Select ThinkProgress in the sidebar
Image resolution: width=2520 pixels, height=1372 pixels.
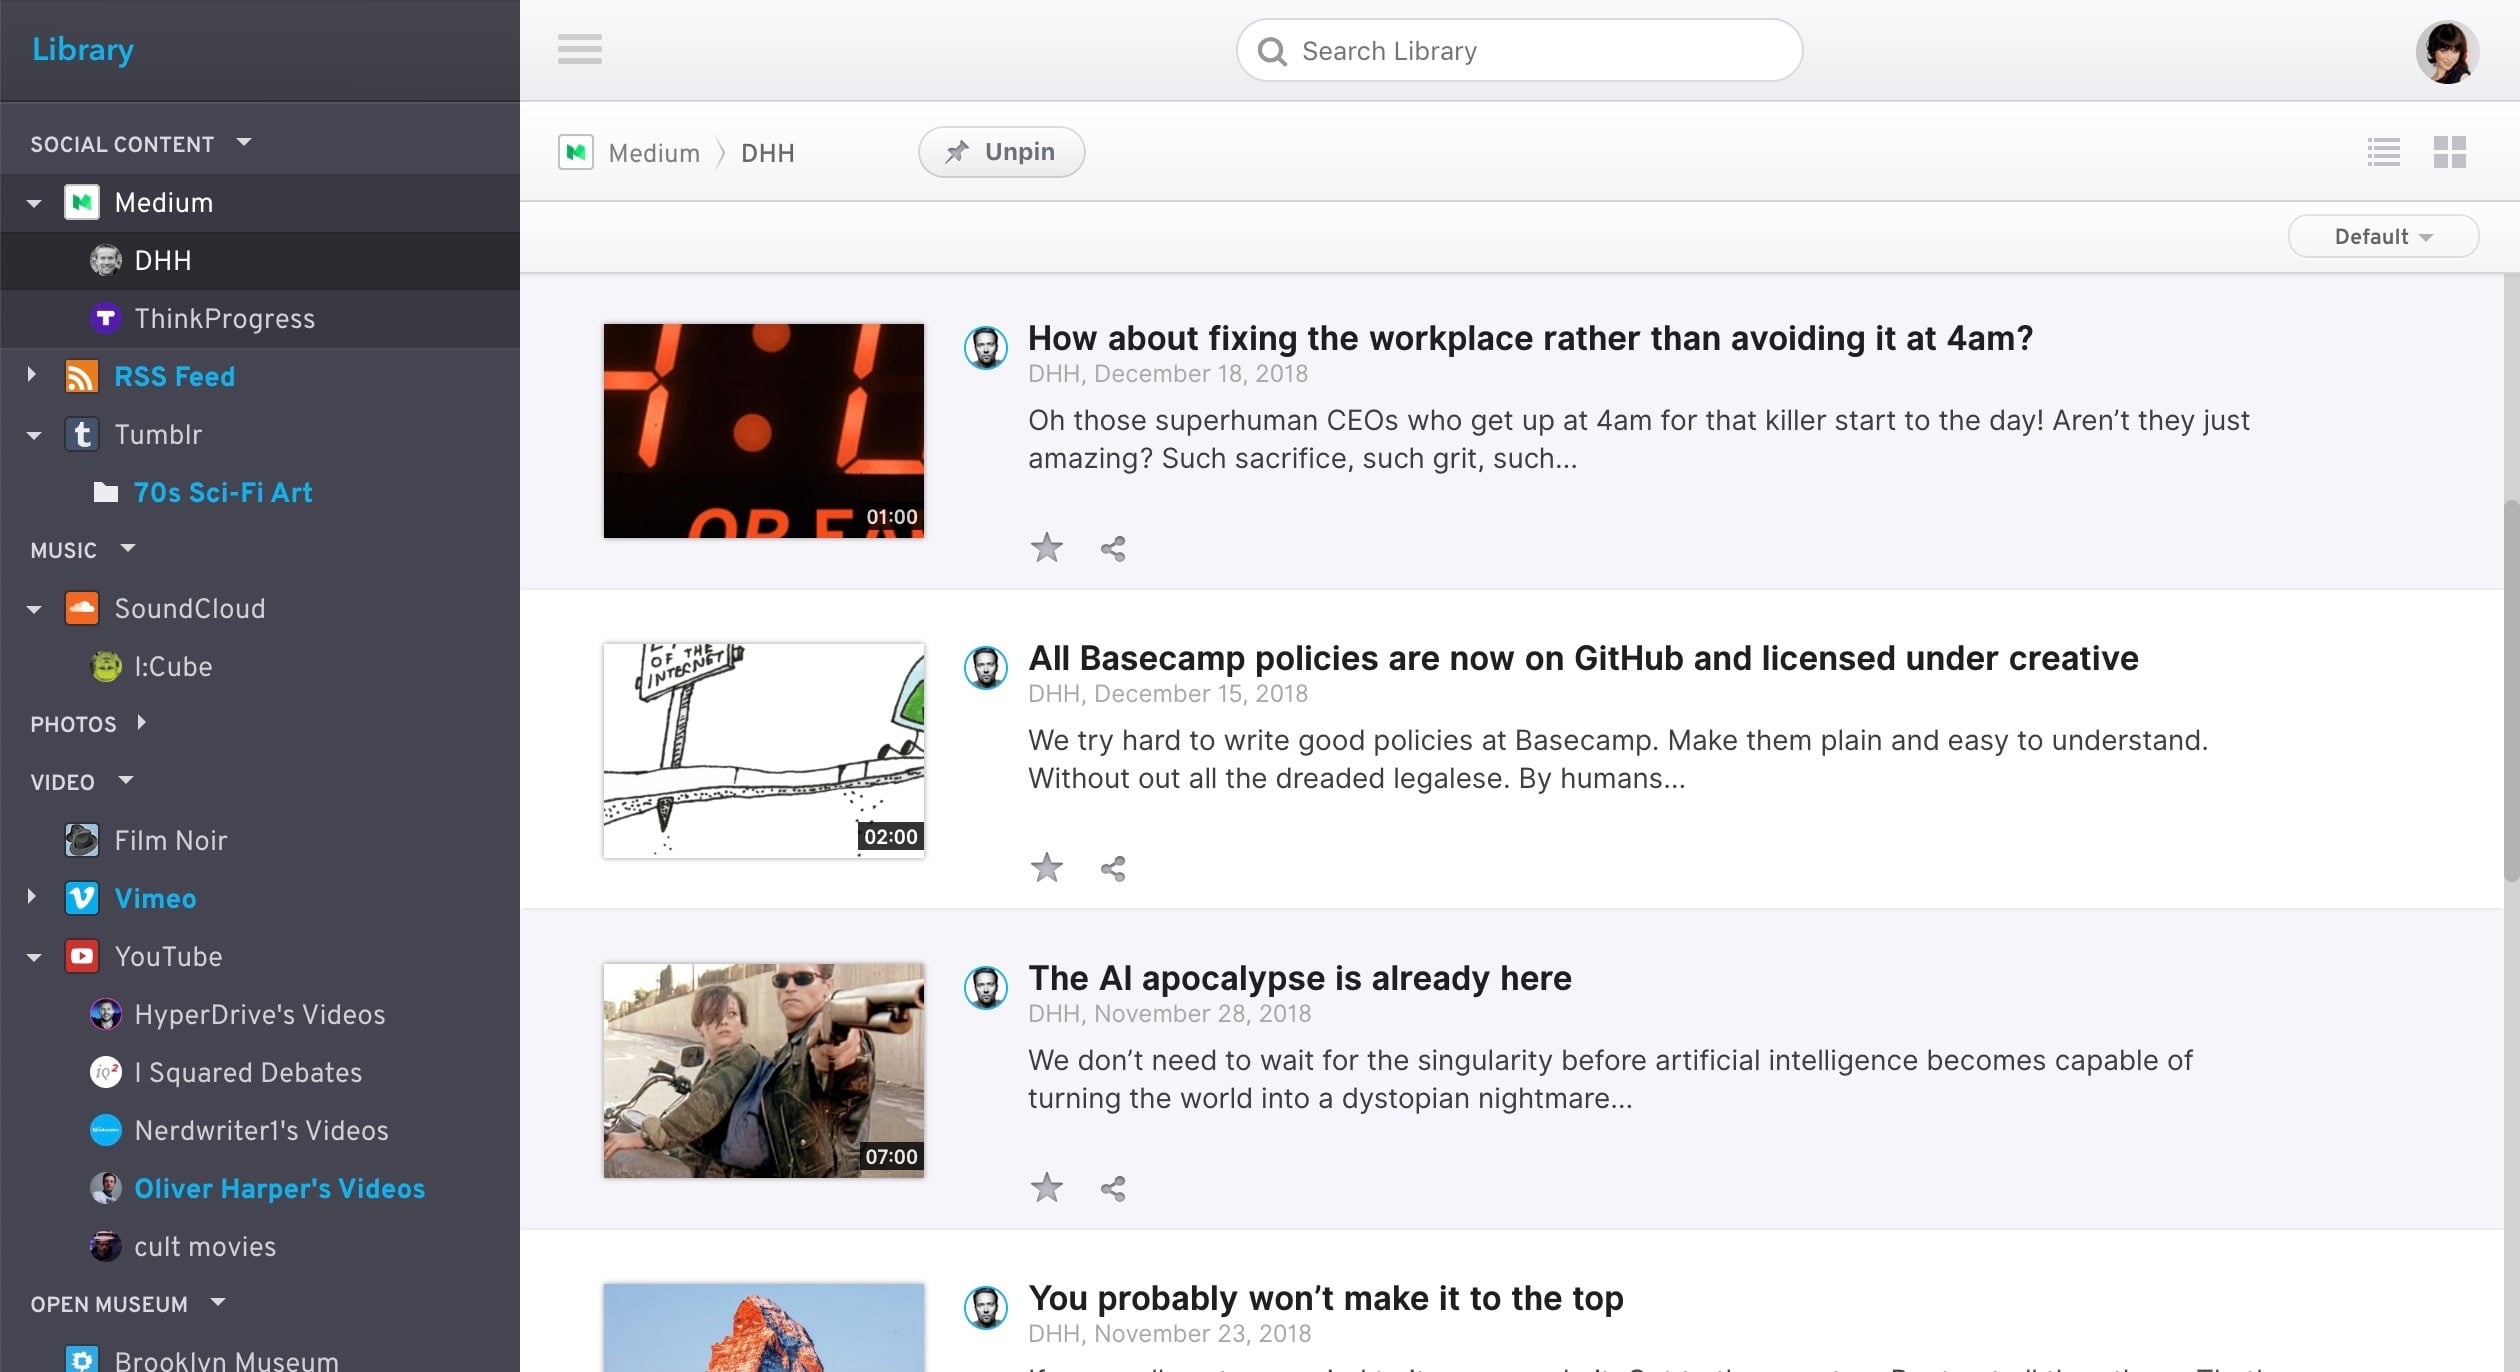pyautogui.click(x=260, y=319)
